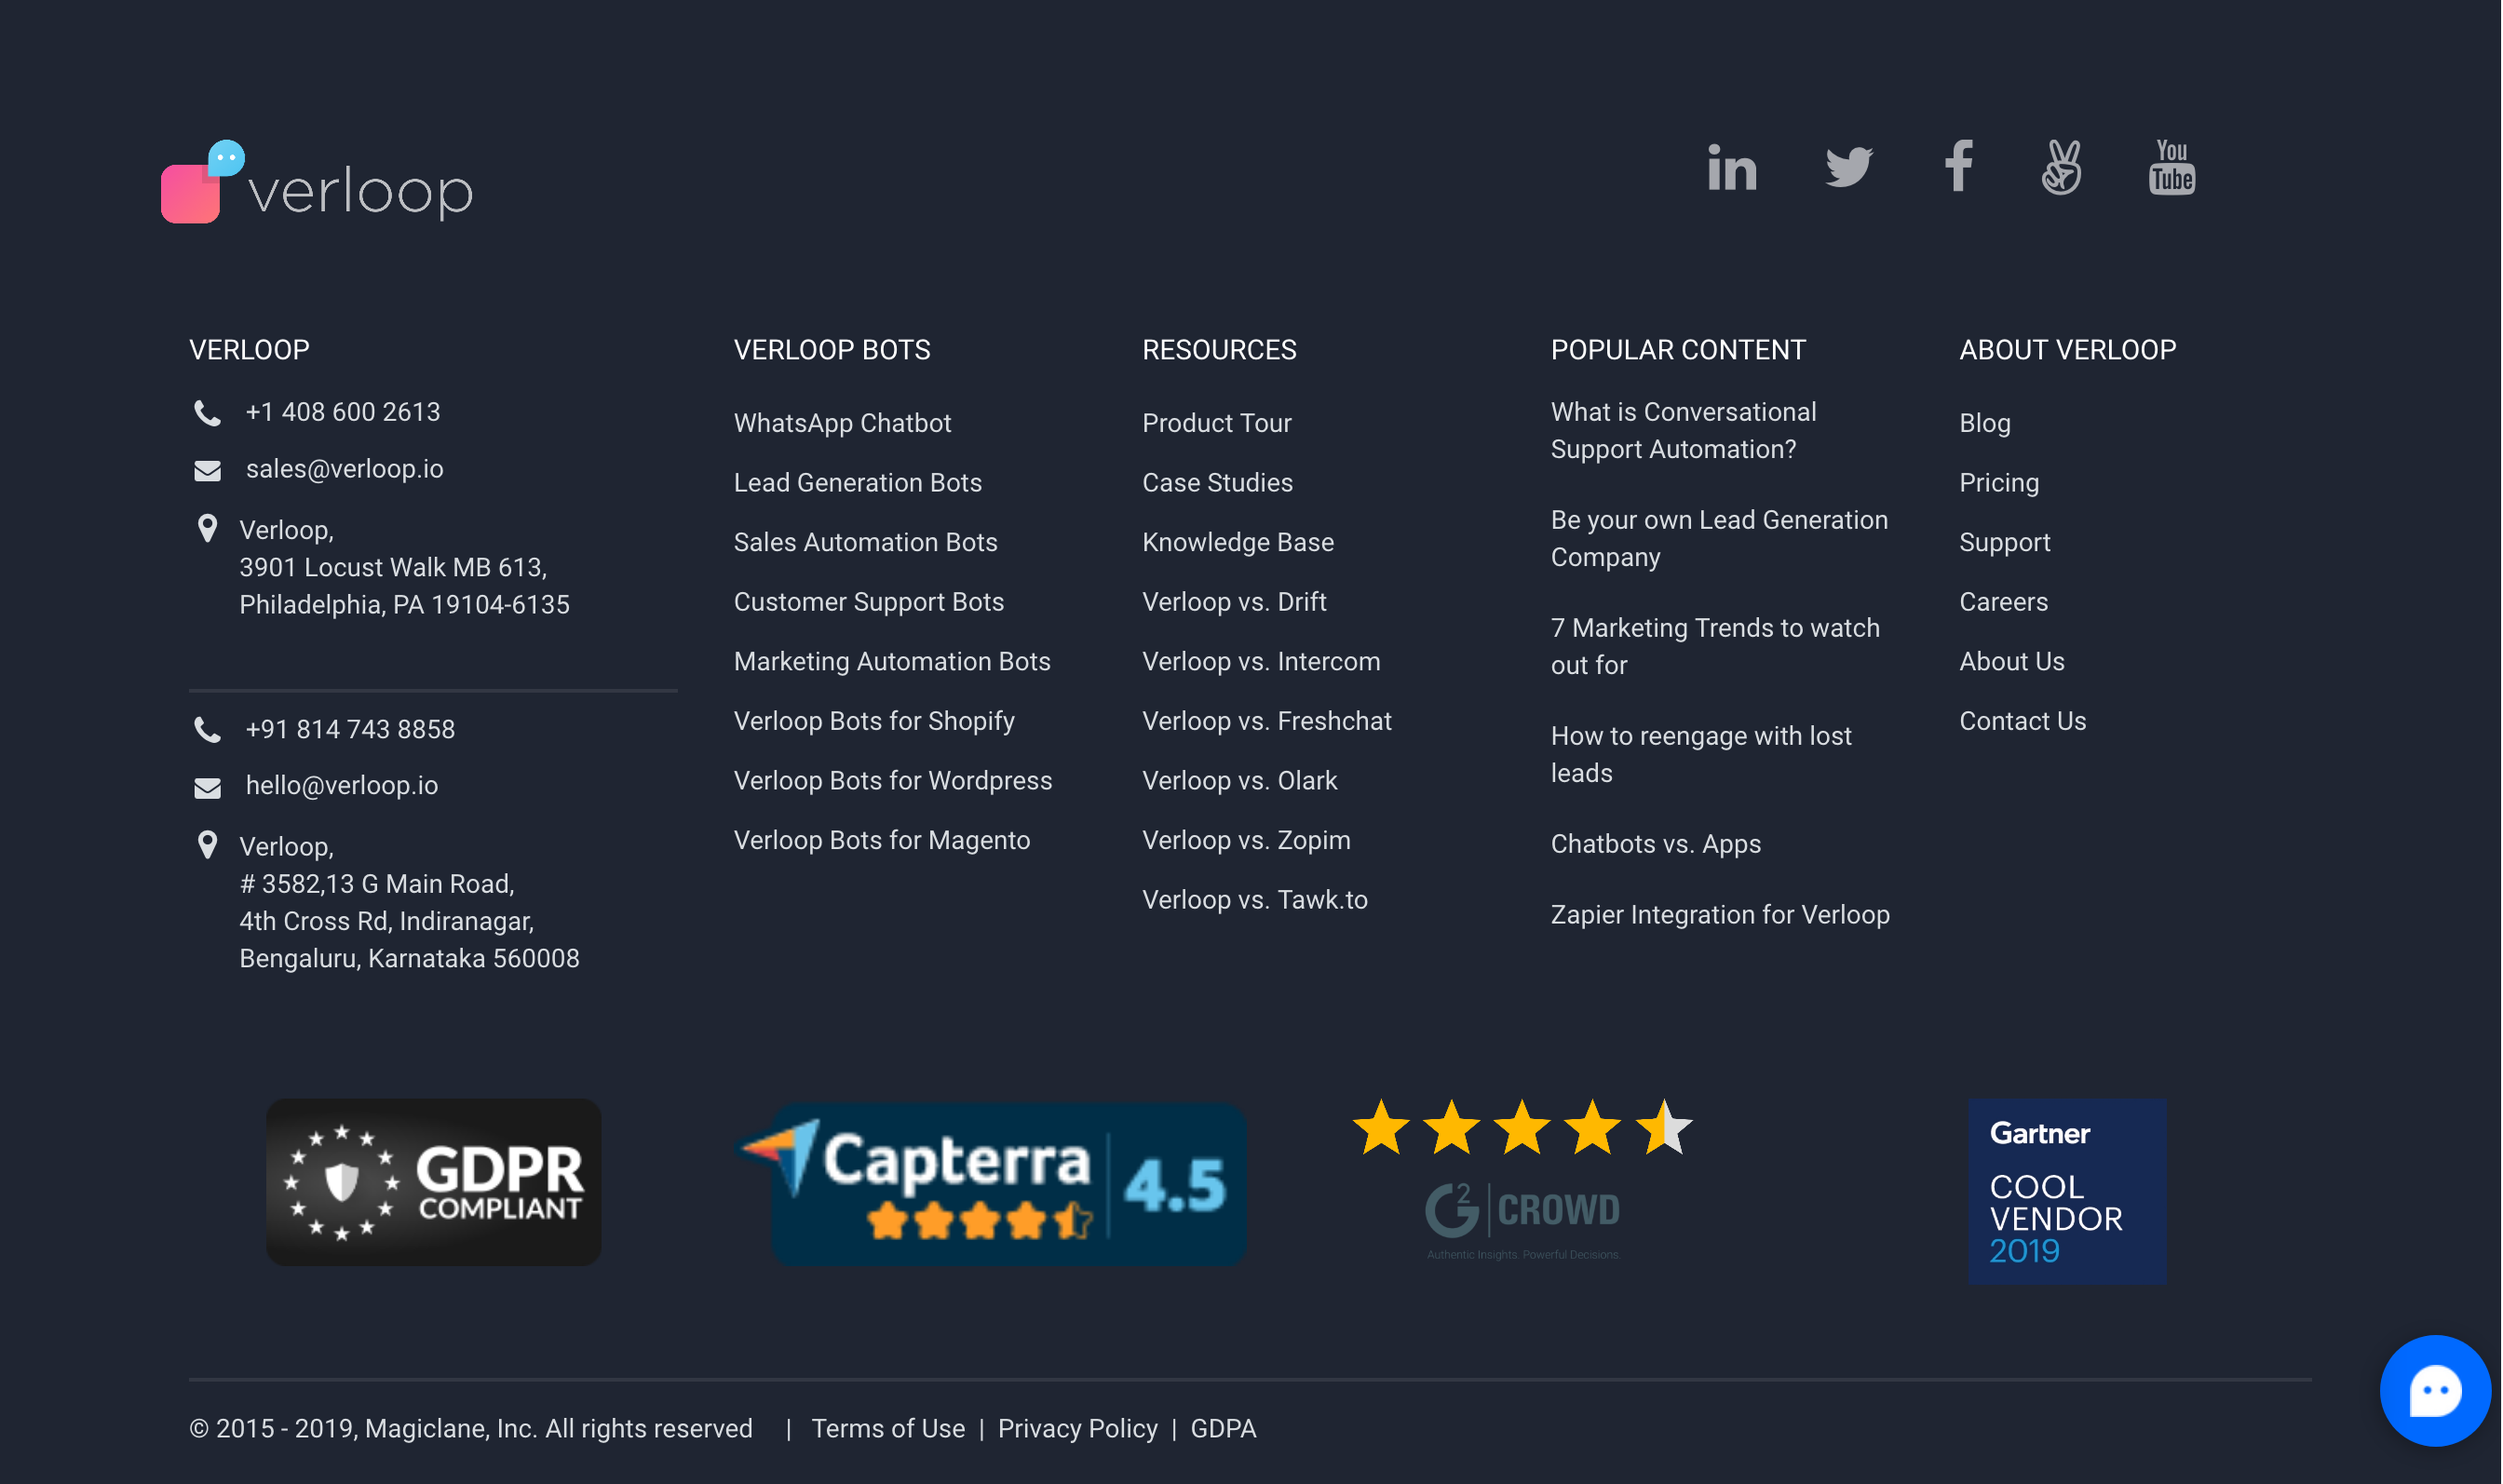
Task: View Case Studies
Action: click(x=1218, y=483)
